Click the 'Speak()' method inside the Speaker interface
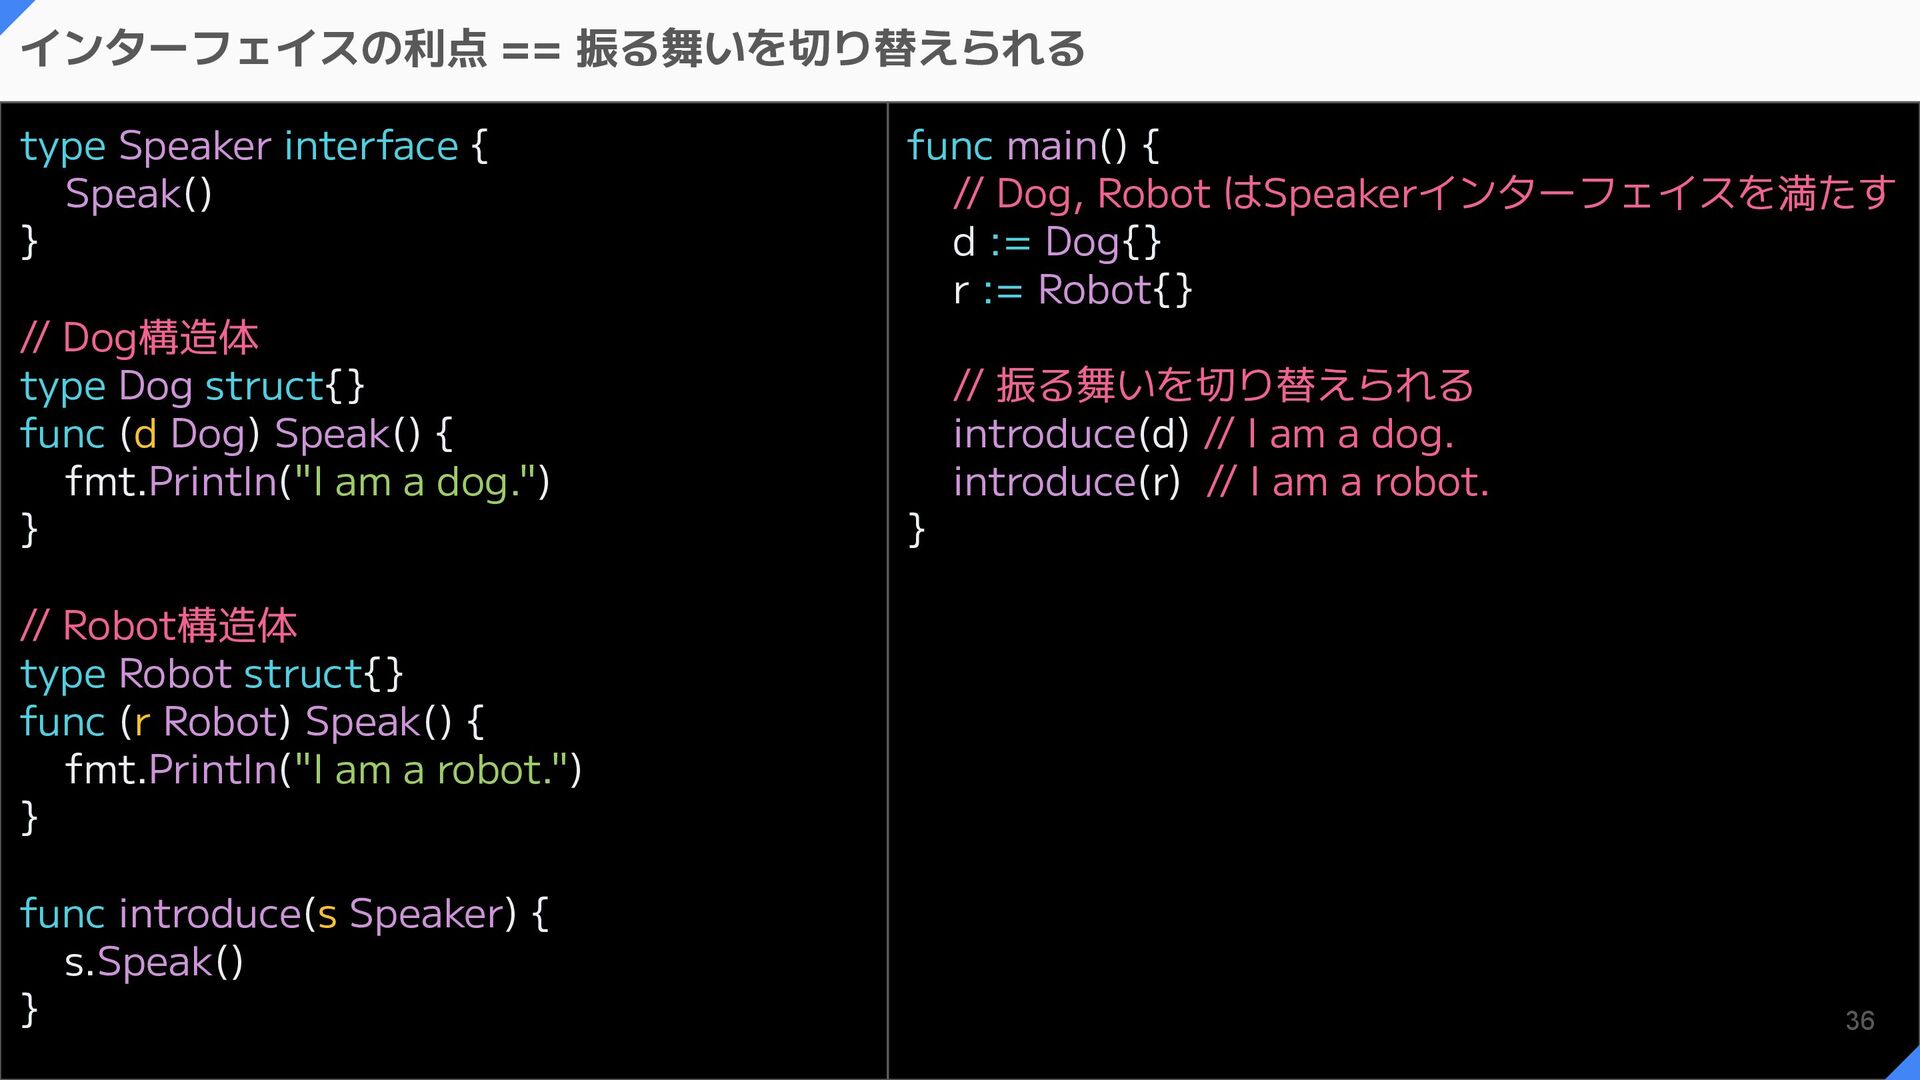This screenshot has width=1920, height=1080. point(139,194)
